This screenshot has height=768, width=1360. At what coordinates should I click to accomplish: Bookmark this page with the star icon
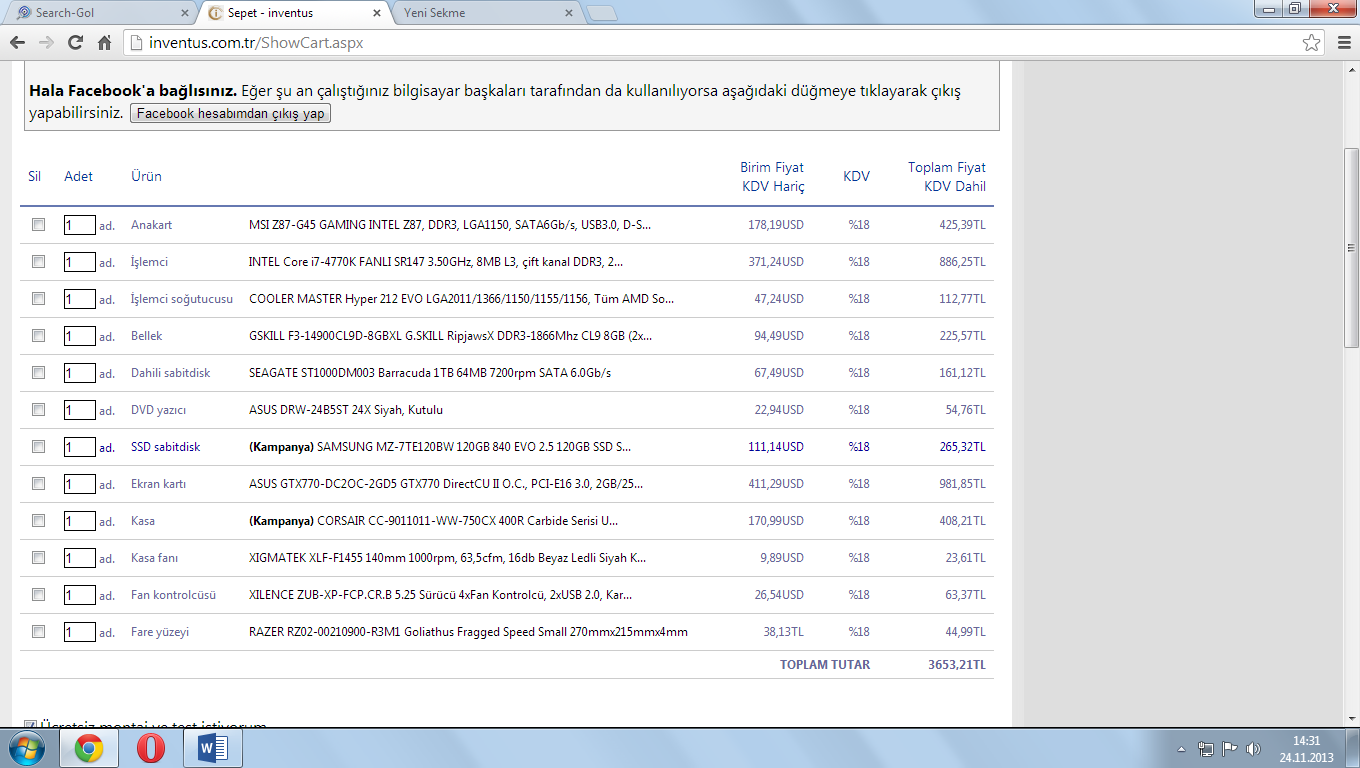[1311, 43]
